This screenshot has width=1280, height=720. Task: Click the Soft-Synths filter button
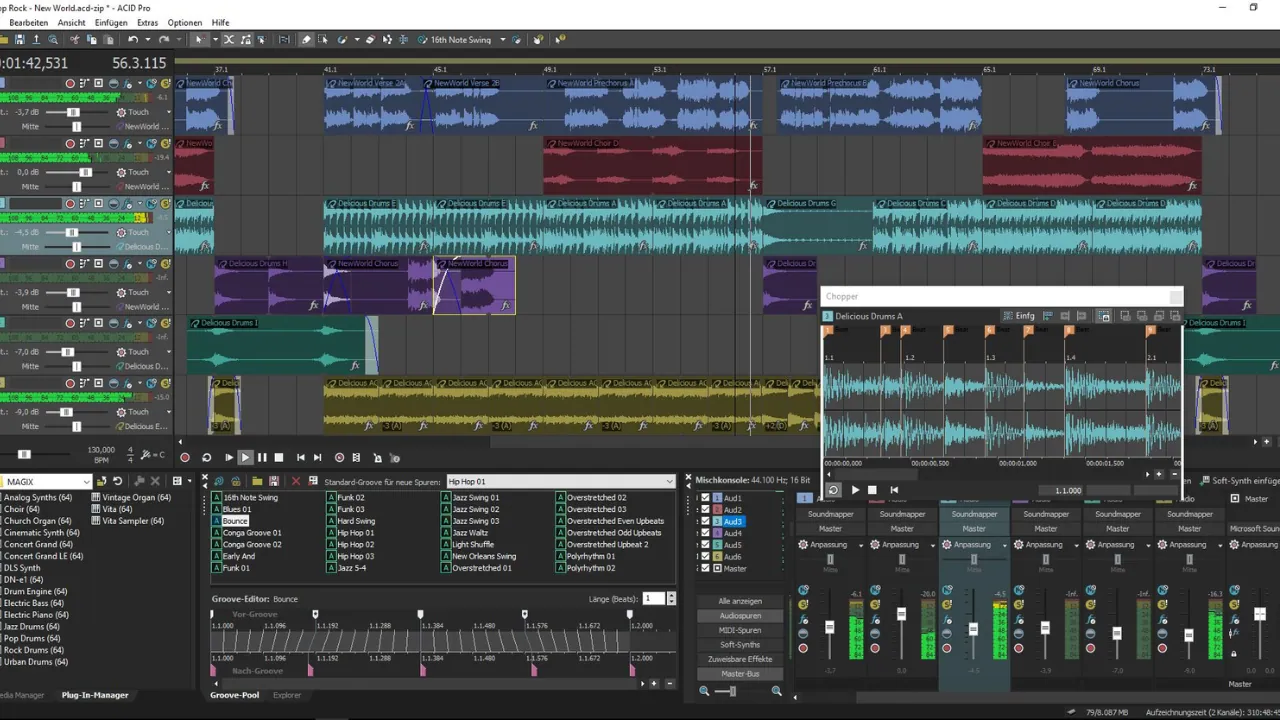coord(740,645)
